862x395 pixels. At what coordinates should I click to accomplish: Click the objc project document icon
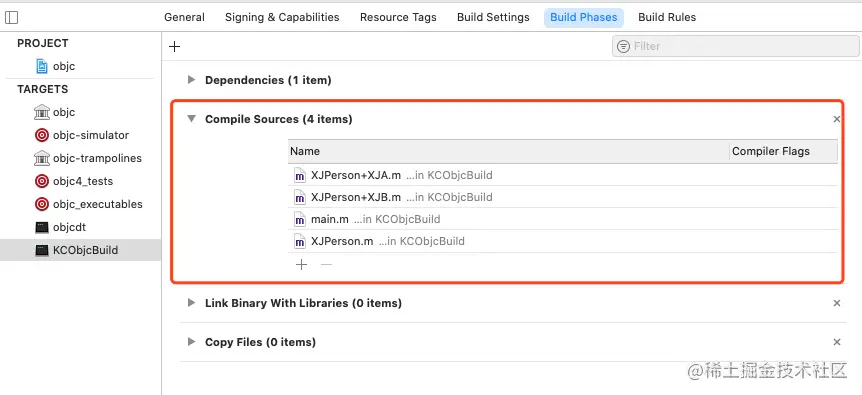[x=42, y=66]
